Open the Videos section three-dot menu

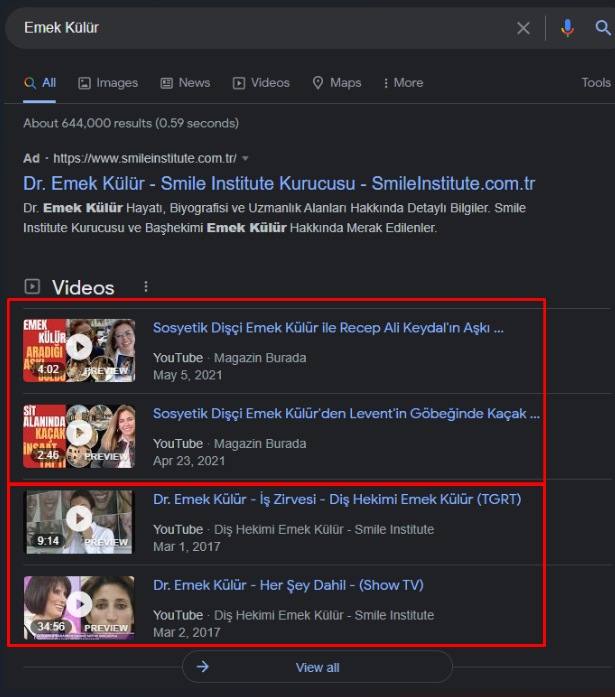pyautogui.click(x=146, y=287)
